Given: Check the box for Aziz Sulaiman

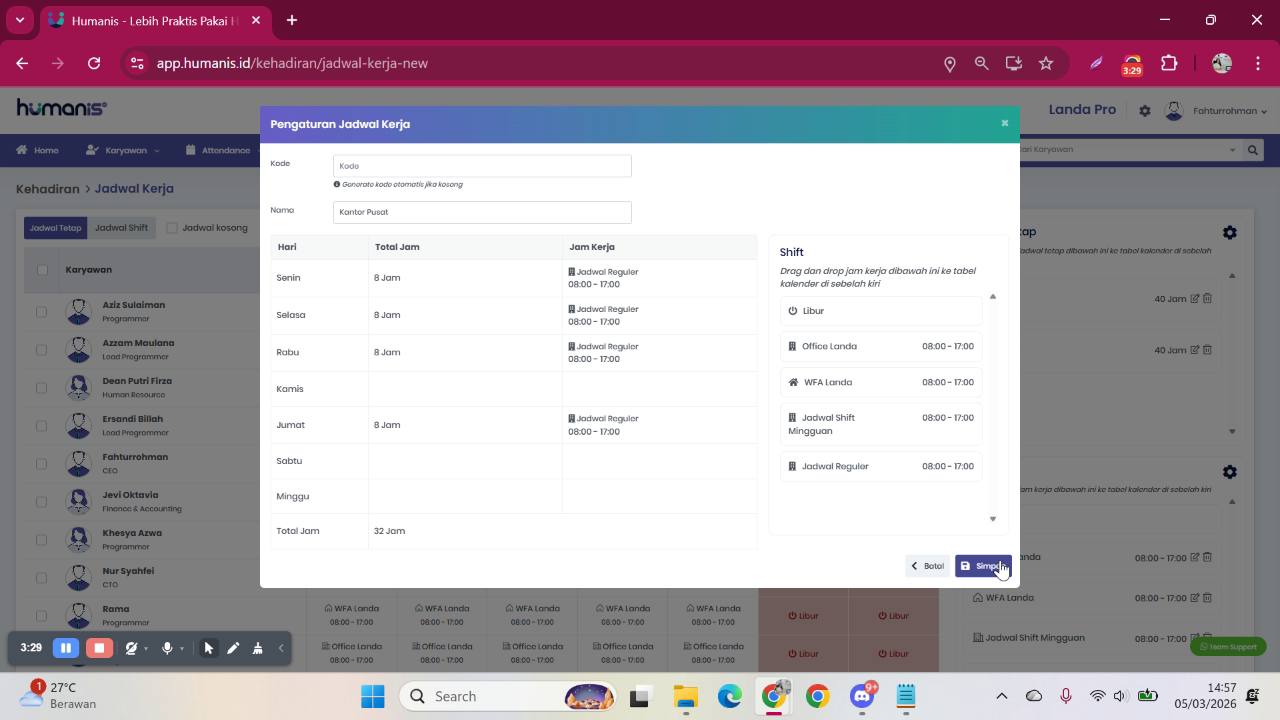Looking at the screenshot, I should [42, 312].
